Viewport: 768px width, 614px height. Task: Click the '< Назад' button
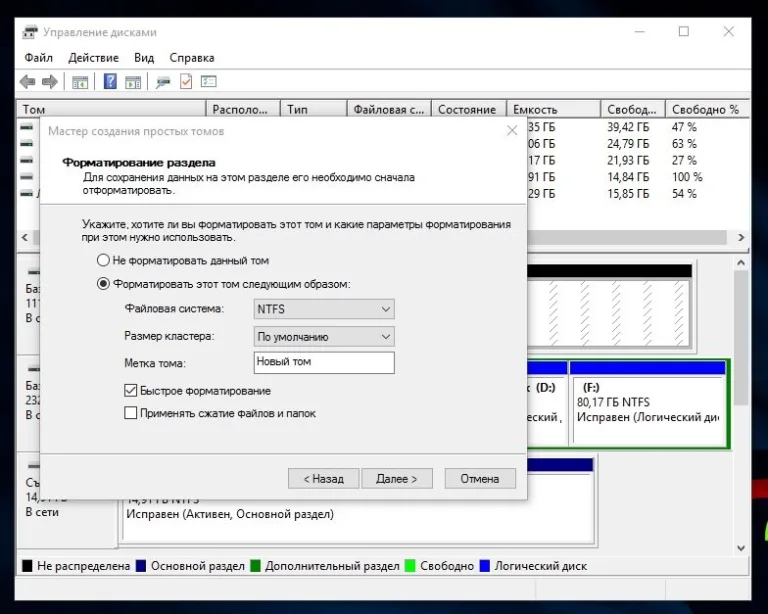[323, 478]
